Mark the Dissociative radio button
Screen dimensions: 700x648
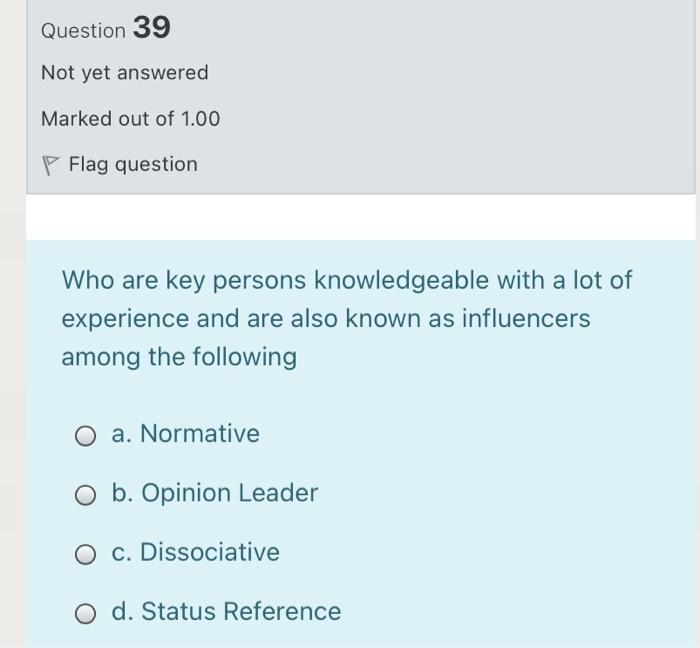pyautogui.click(x=87, y=553)
